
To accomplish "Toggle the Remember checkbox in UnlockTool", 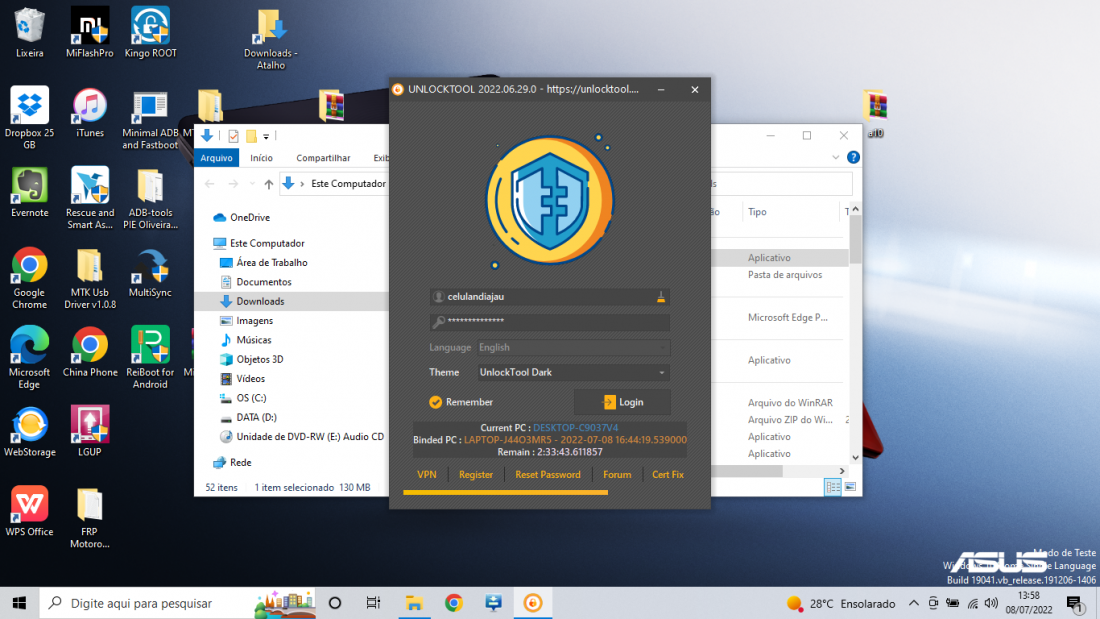I will [x=435, y=402].
